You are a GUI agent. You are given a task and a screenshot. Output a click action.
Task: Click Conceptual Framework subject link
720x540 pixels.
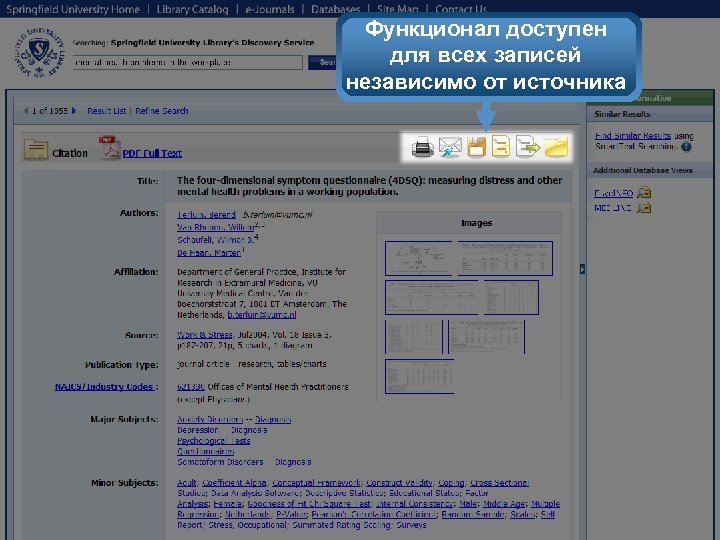316,483
